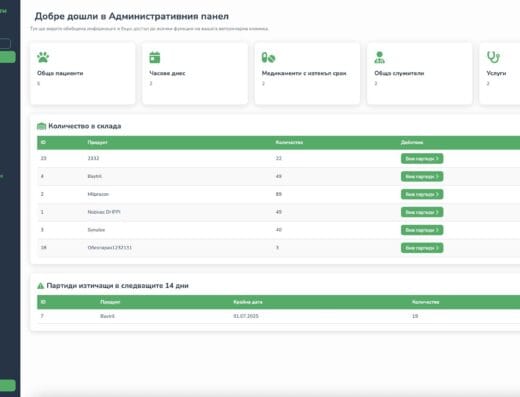The image size is (520, 397).
Task: Open the Общо пациенти card
Action: coord(83,73)
